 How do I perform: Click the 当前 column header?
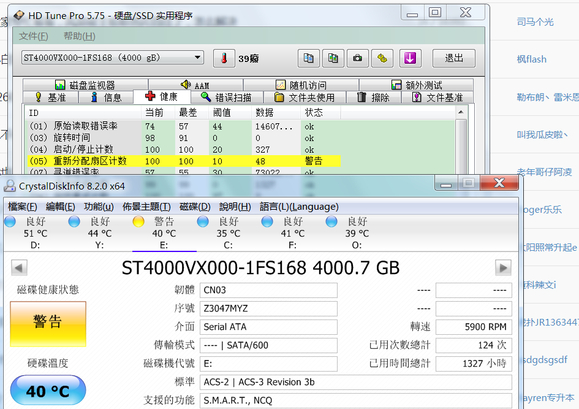point(158,113)
